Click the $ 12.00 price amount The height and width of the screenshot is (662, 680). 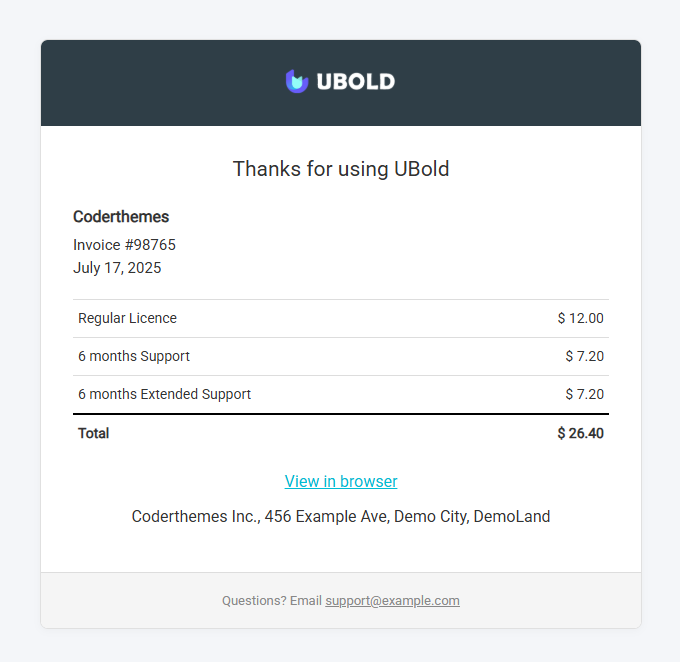(580, 318)
